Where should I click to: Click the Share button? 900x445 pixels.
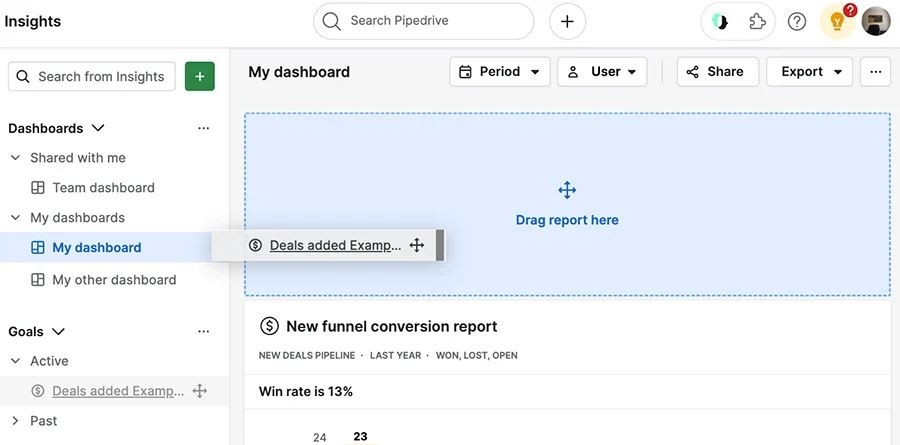pyautogui.click(x=717, y=72)
